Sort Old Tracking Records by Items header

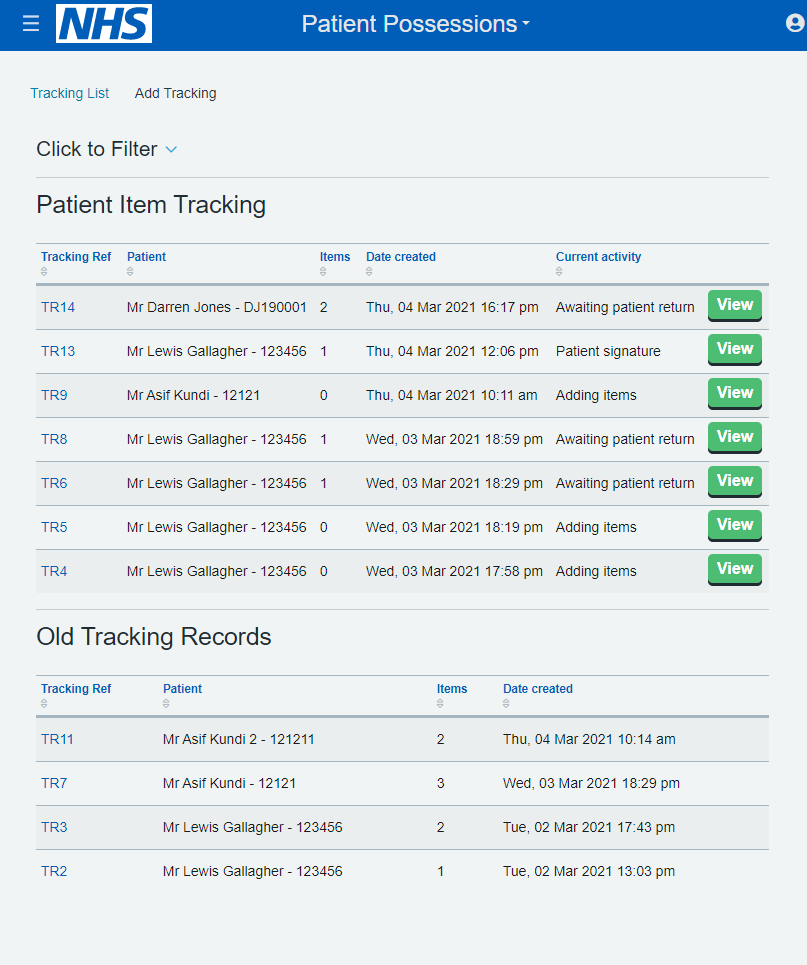(x=452, y=689)
